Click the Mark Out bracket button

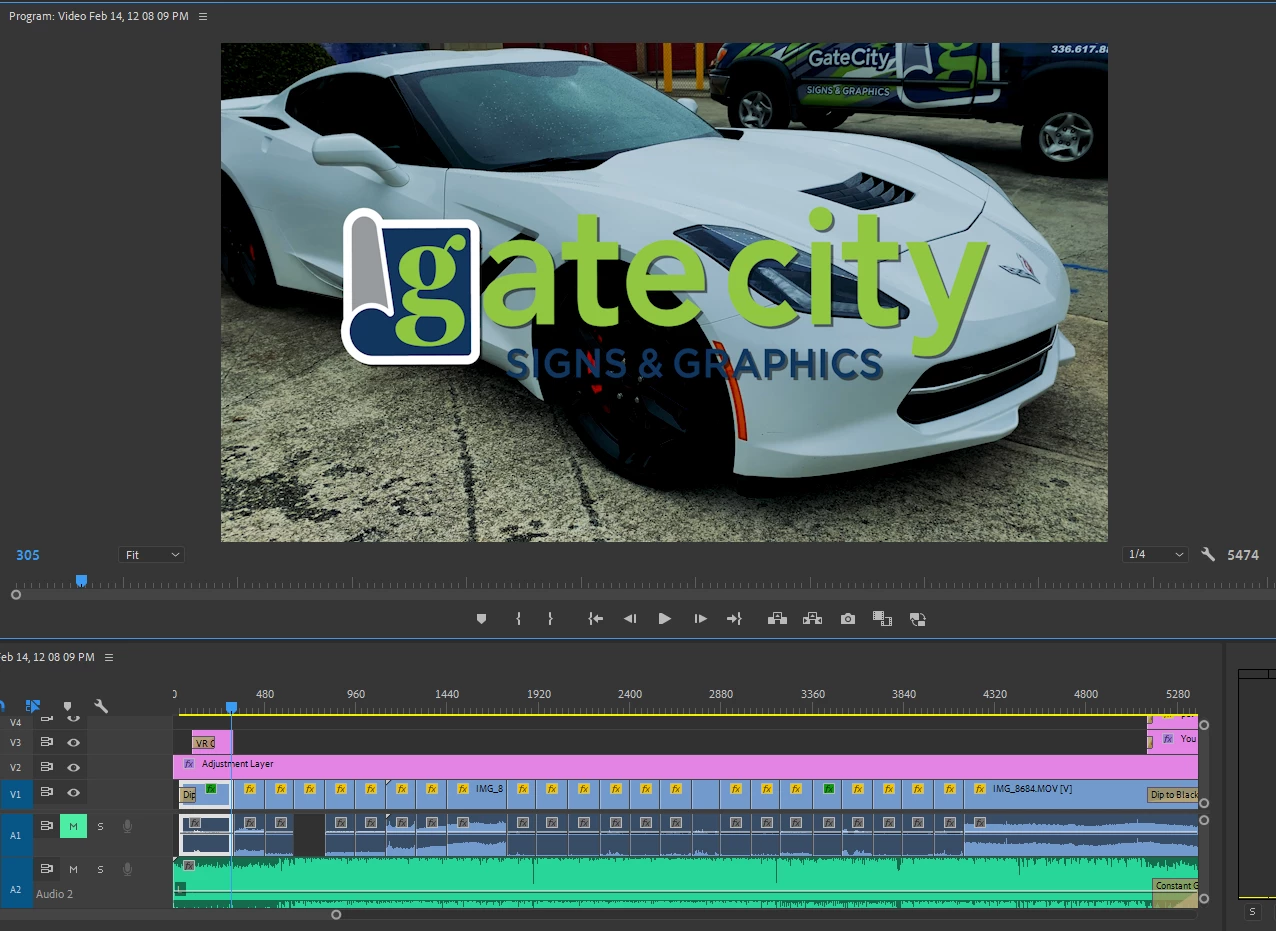coord(550,619)
